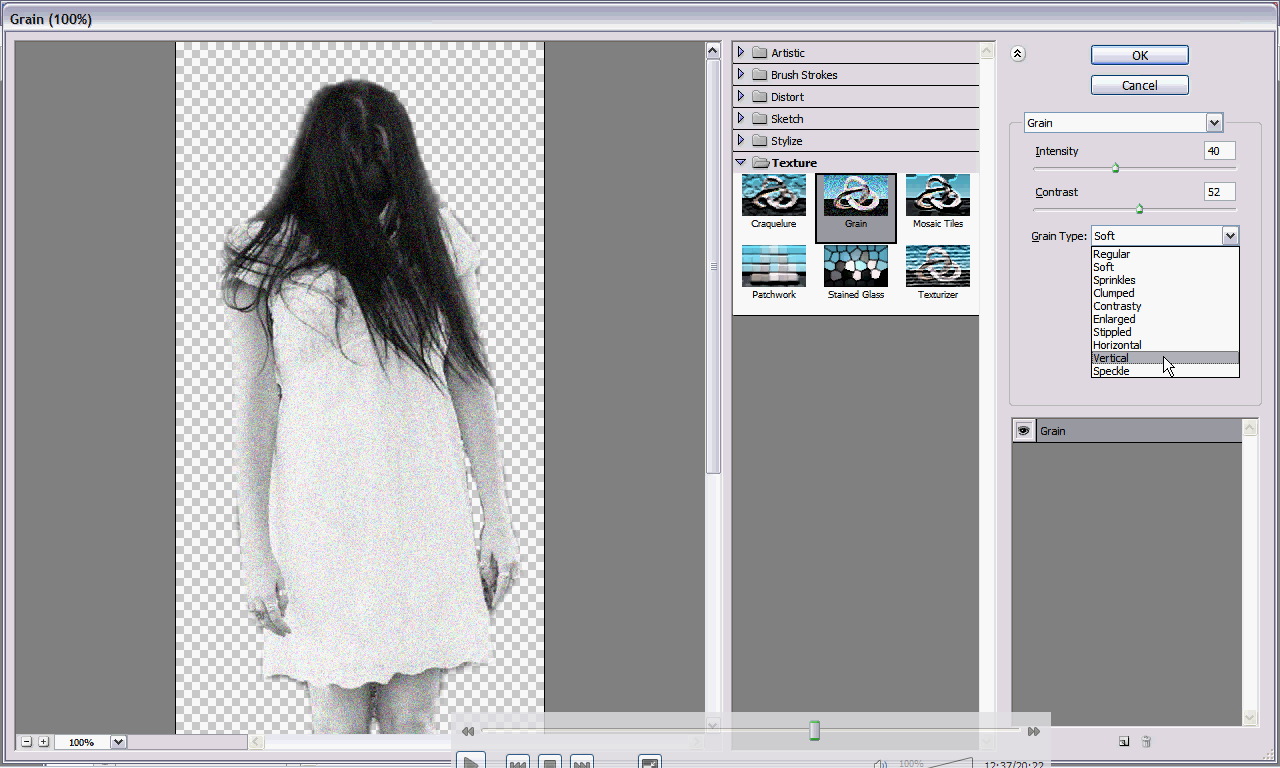Close the Grain Type dropdown arrow
This screenshot has height=768, width=1280.
point(1230,236)
